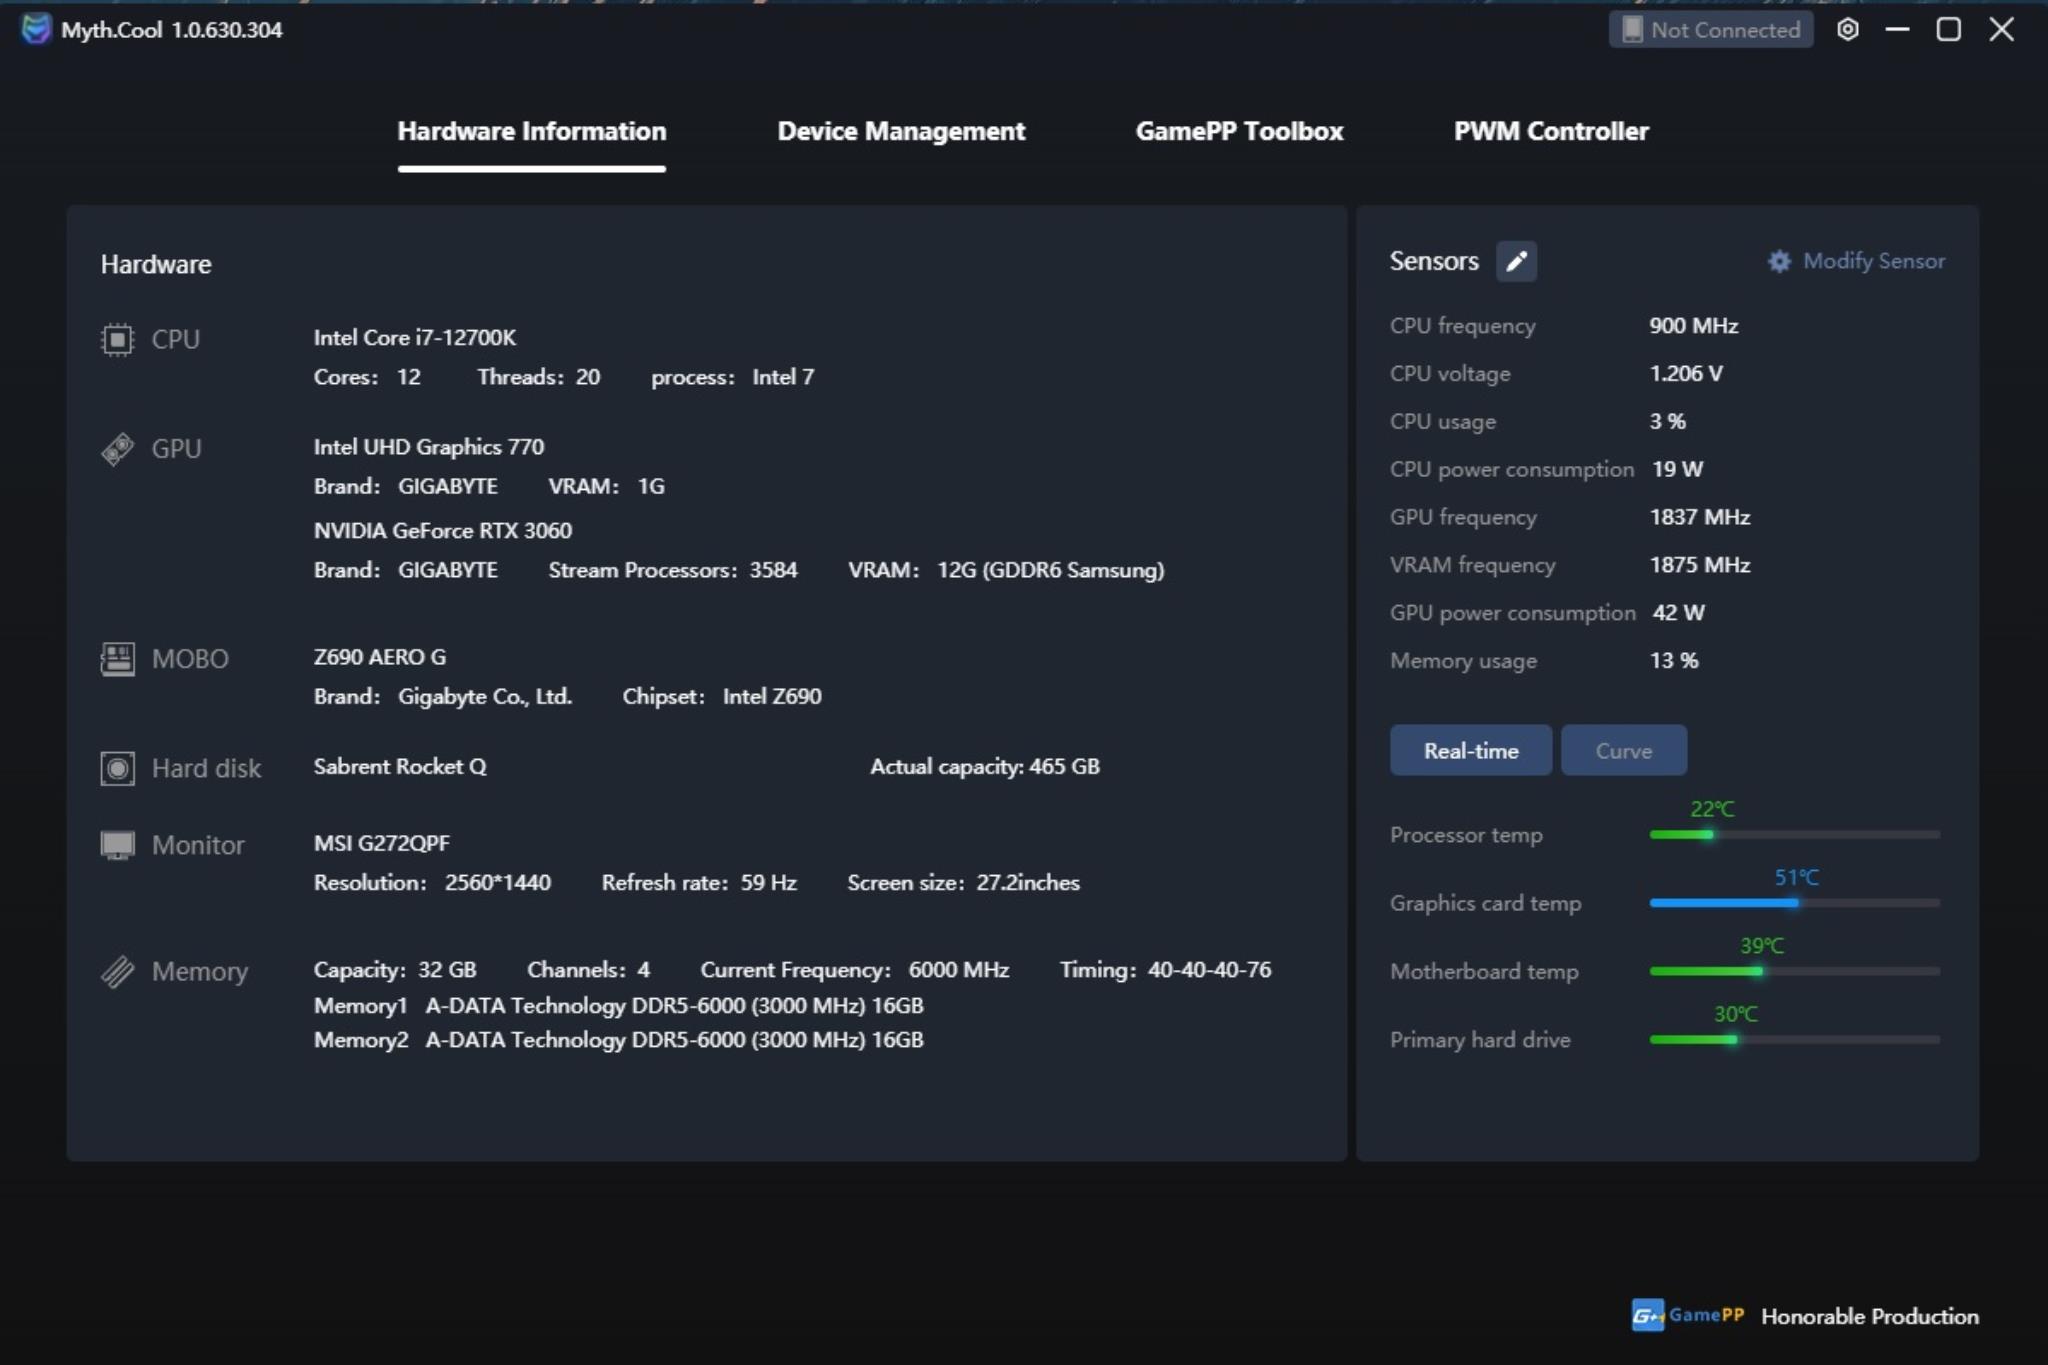The height and width of the screenshot is (1365, 2048).
Task: Click the GPU power consumption 42 W value
Action: click(1678, 613)
